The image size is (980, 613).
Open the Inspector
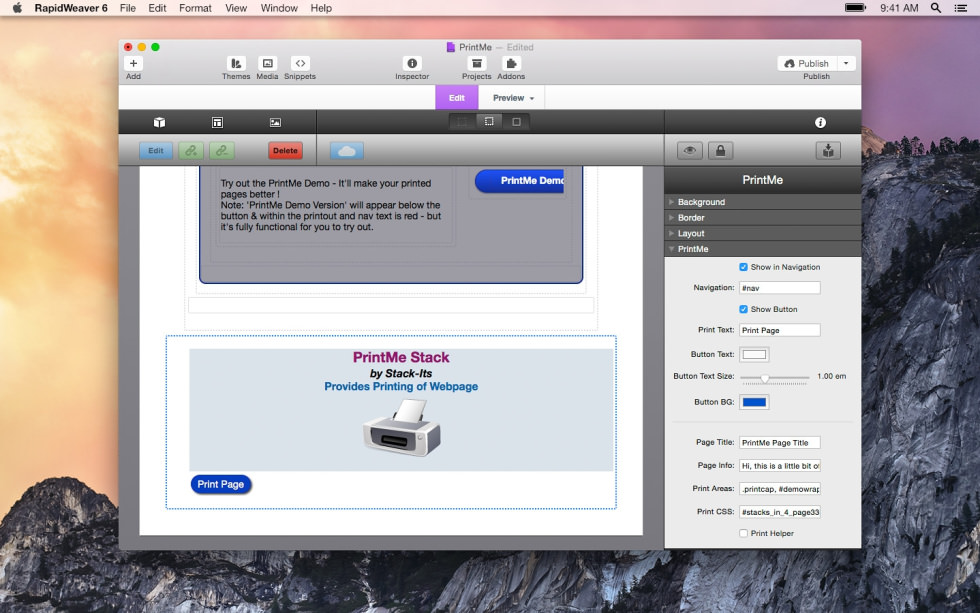click(412, 63)
